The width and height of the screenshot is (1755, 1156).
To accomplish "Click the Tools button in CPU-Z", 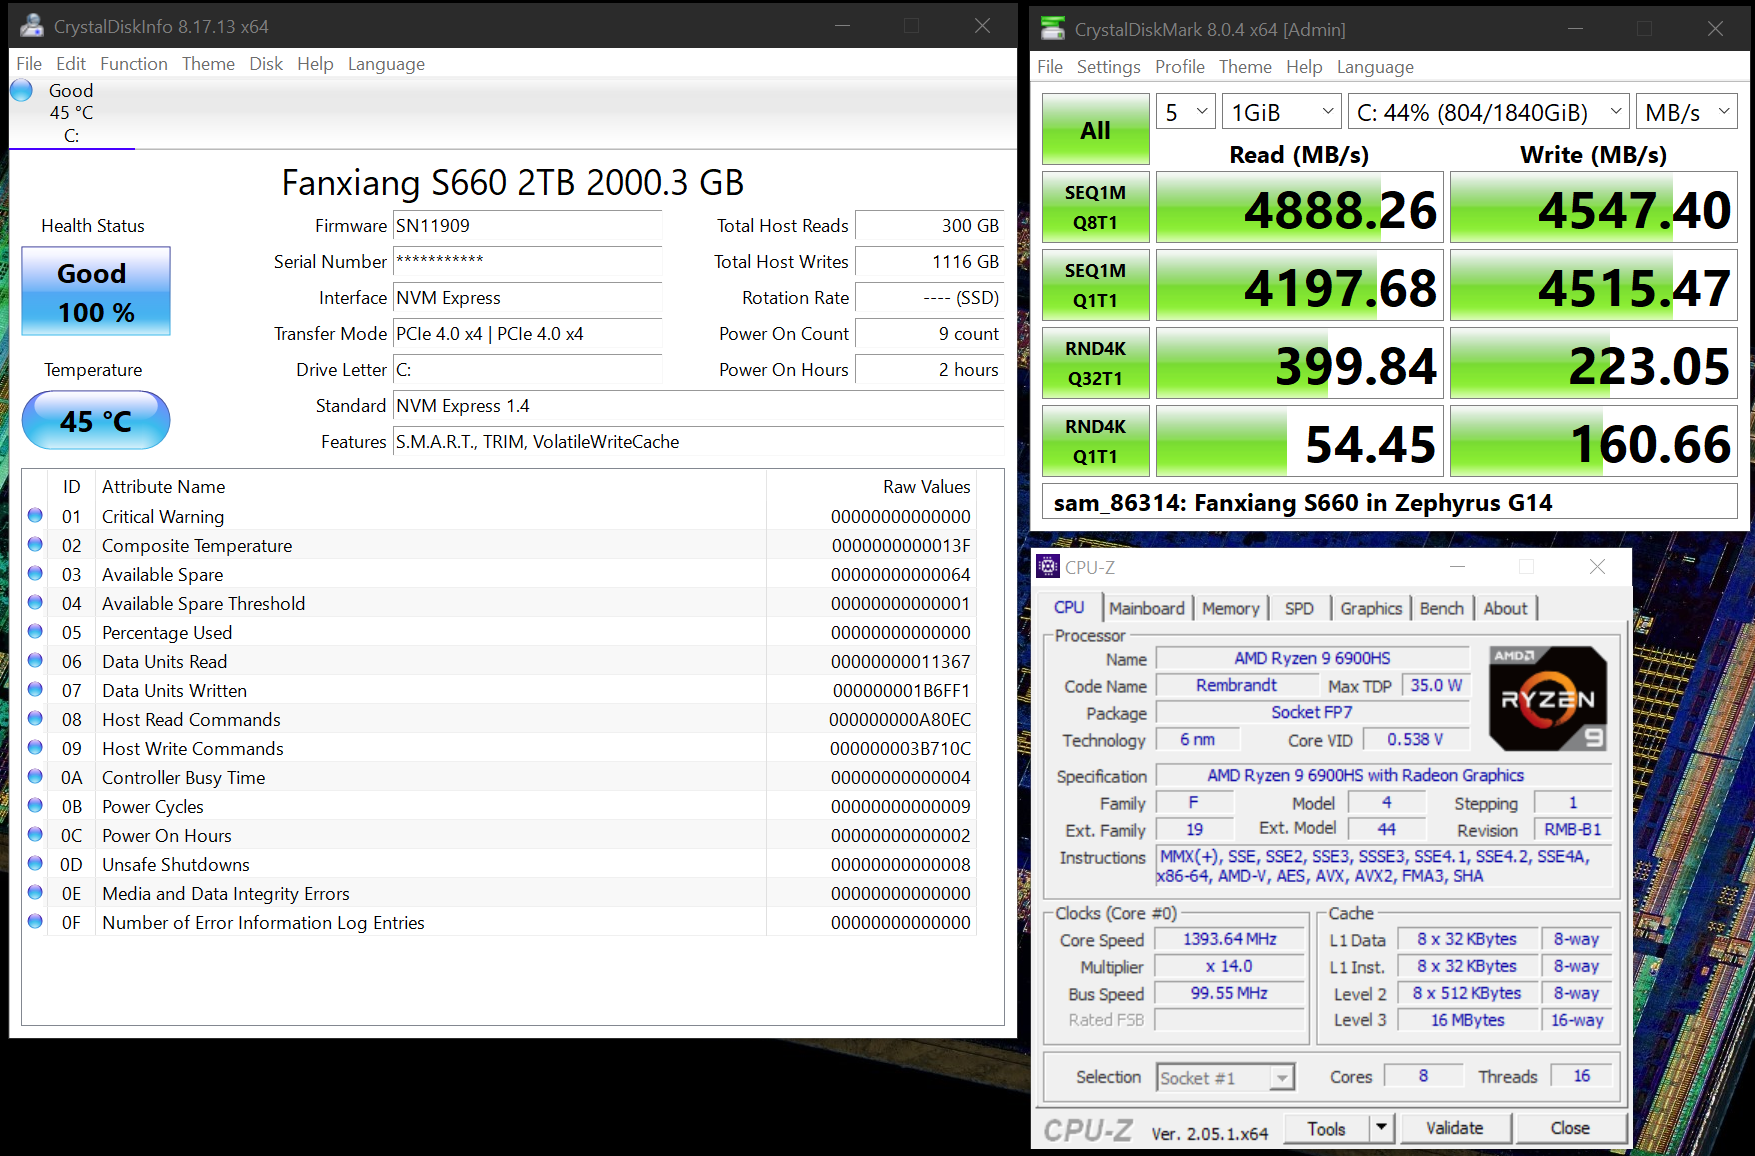I will pyautogui.click(x=1326, y=1128).
